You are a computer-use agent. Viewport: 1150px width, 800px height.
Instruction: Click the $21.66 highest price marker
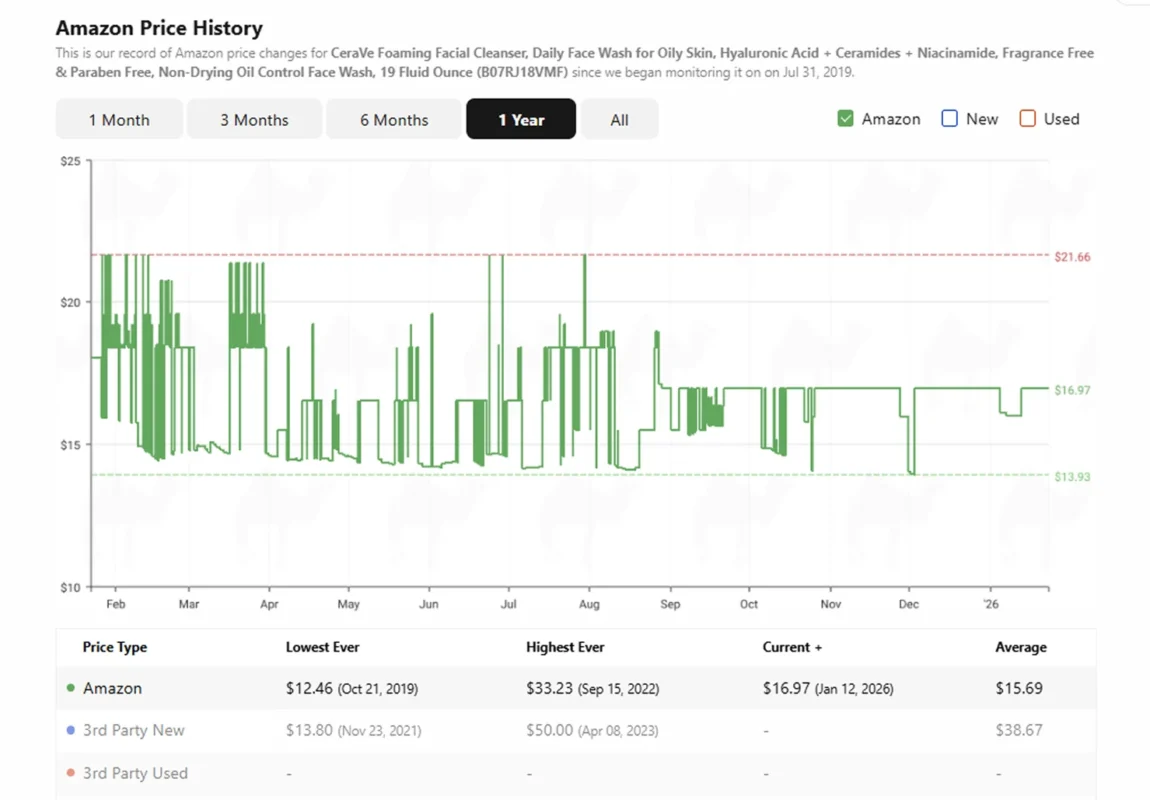(1071, 256)
